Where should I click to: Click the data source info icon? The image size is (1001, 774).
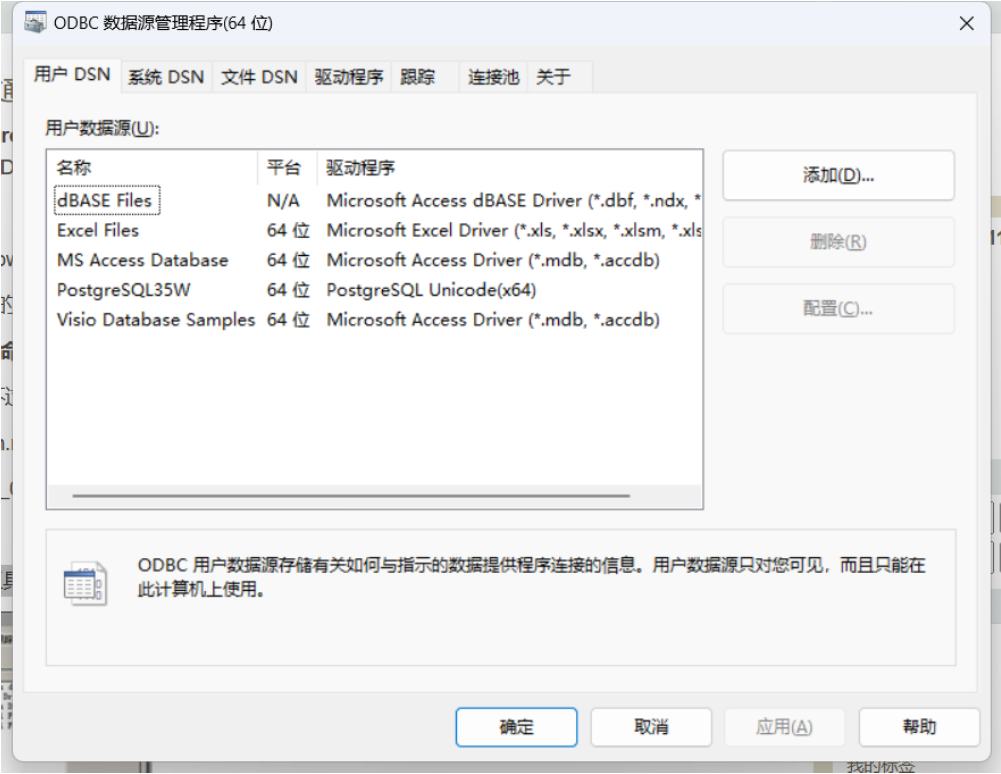[x=85, y=583]
